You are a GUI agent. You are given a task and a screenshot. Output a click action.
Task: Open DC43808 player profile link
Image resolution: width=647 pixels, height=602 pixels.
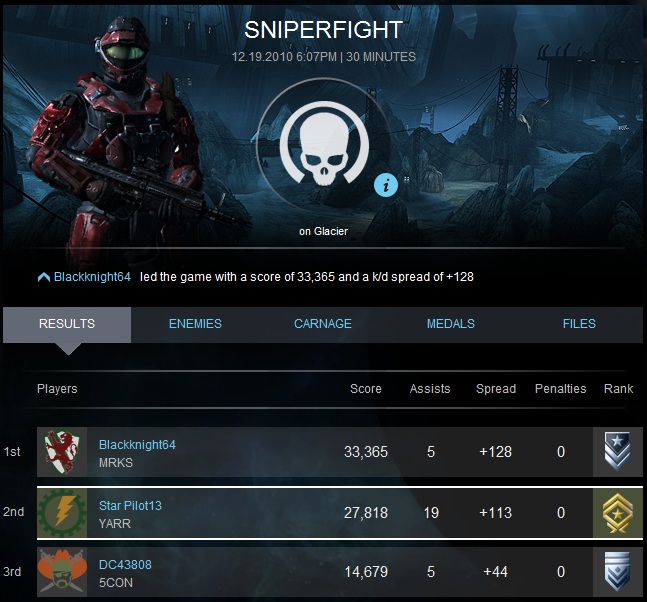[x=125, y=565]
